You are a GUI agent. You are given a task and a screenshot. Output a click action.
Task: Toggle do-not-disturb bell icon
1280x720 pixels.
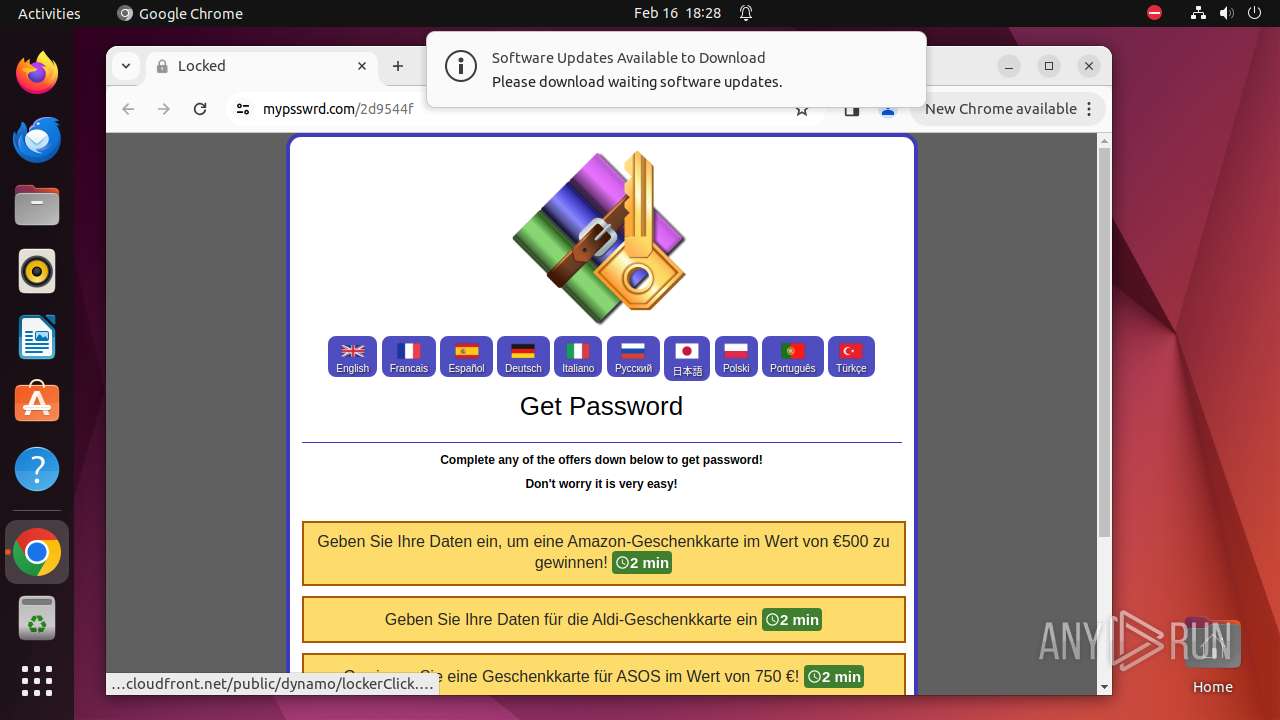pyautogui.click(x=746, y=13)
